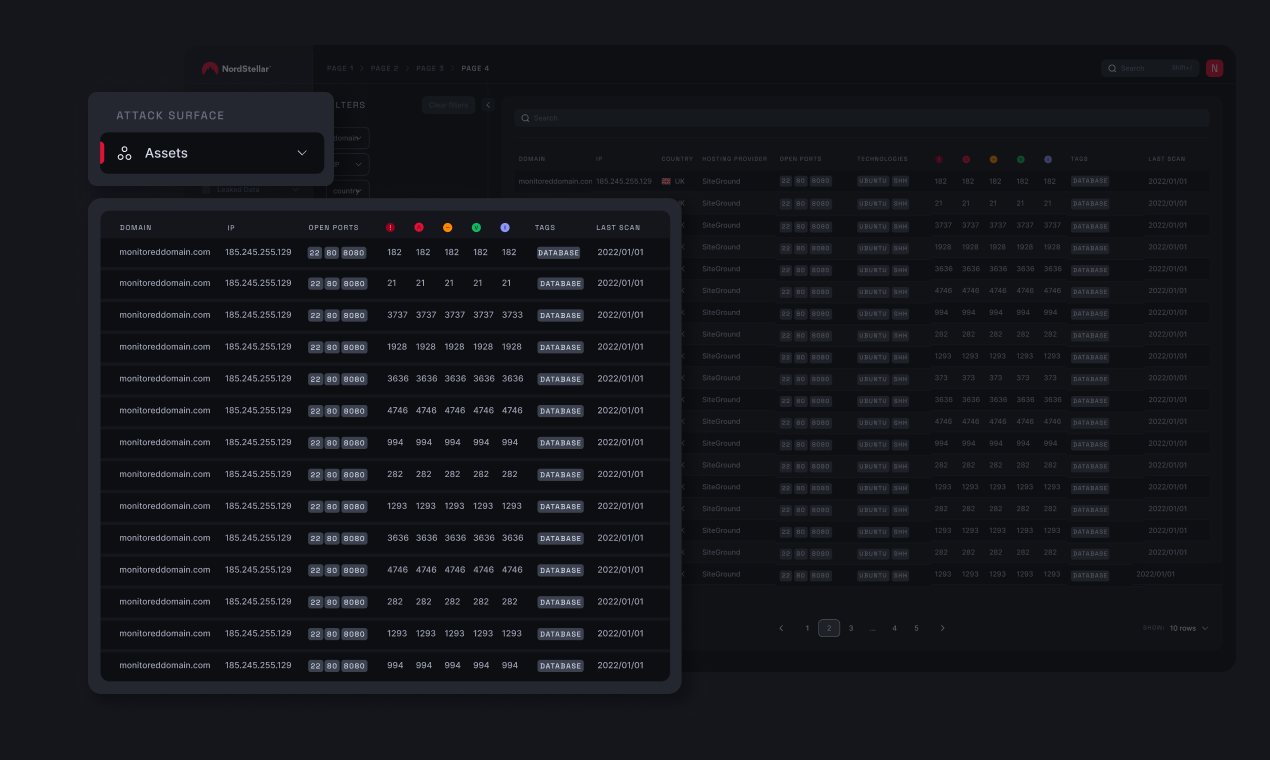Image resolution: width=1270 pixels, height=760 pixels.
Task: Click 373 first value in background table
Action: tap(940, 378)
